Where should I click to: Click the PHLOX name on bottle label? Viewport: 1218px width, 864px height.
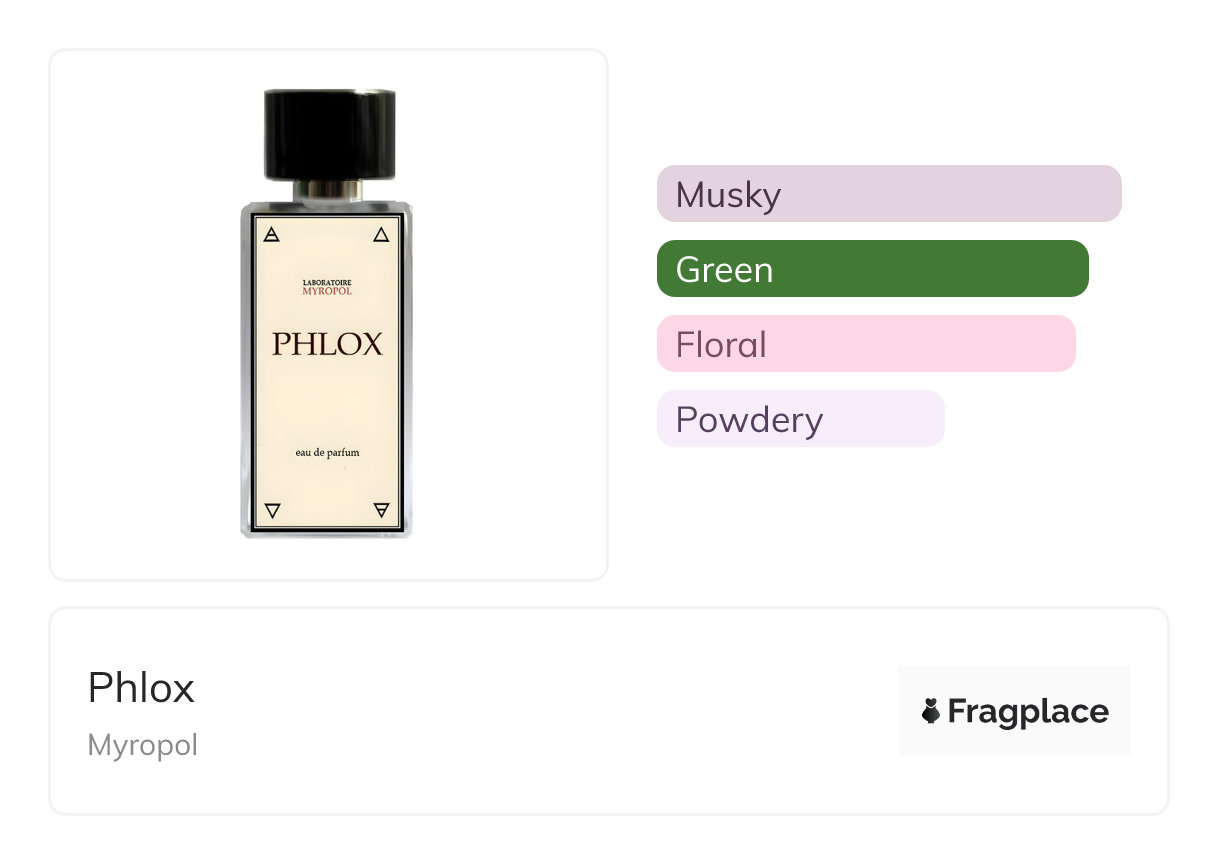(x=327, y=344)
